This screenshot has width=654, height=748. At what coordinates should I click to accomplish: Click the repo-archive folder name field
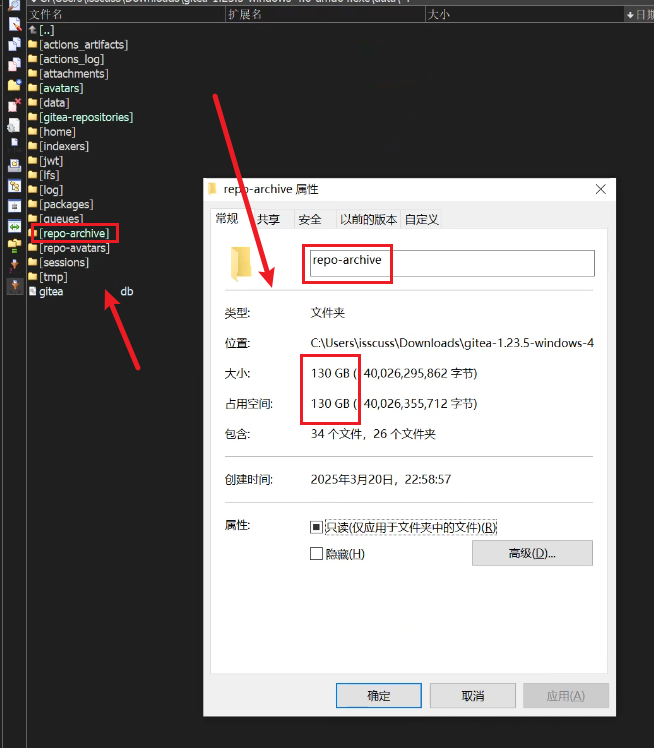click(x=448, y=262)
